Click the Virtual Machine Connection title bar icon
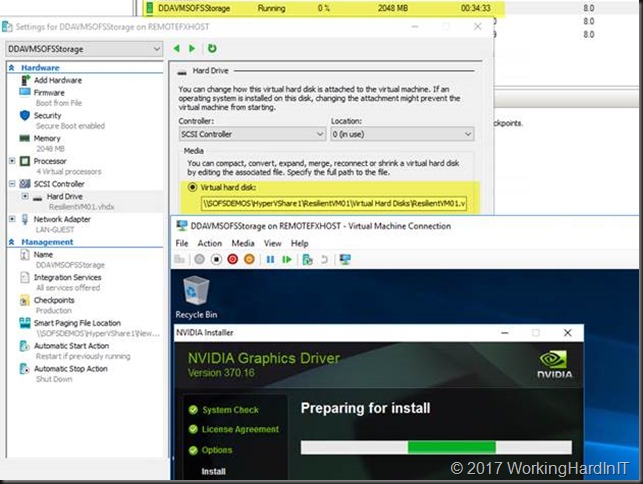This screenshot has height=484, width=643. coord(181,226)
